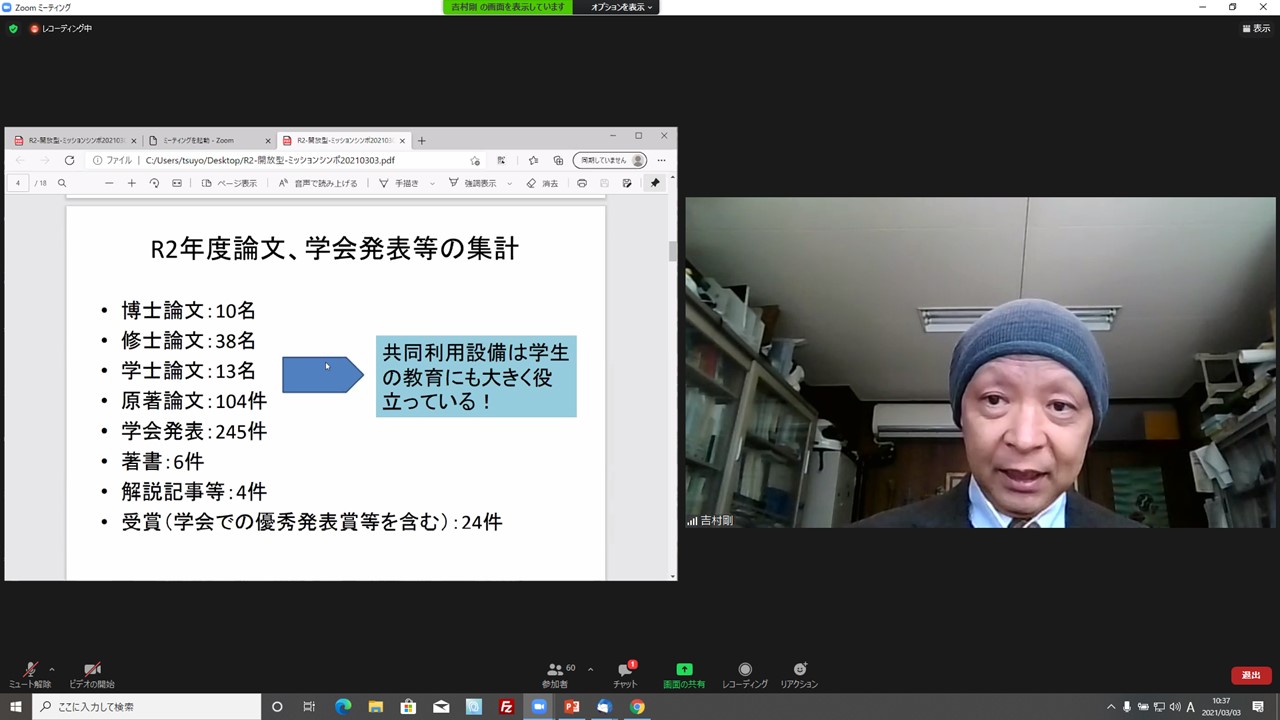Expand audio options arrow next to mute
This screenshot has width=1280, height=720.
point(51,669)
